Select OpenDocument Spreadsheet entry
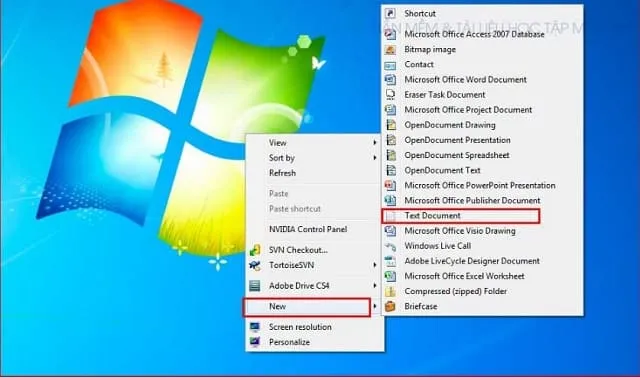Image resolution: width=640 pixels, height=378 pixels. click(482, 155)
